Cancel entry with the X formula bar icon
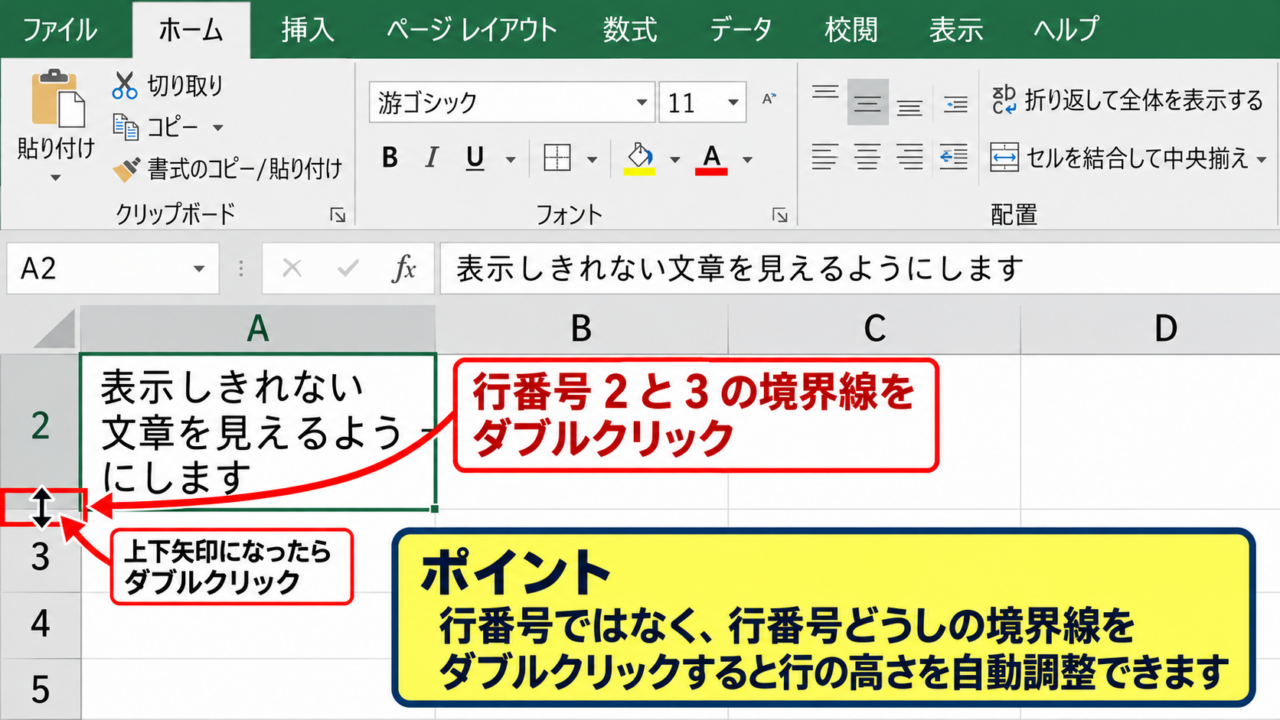 291,268
